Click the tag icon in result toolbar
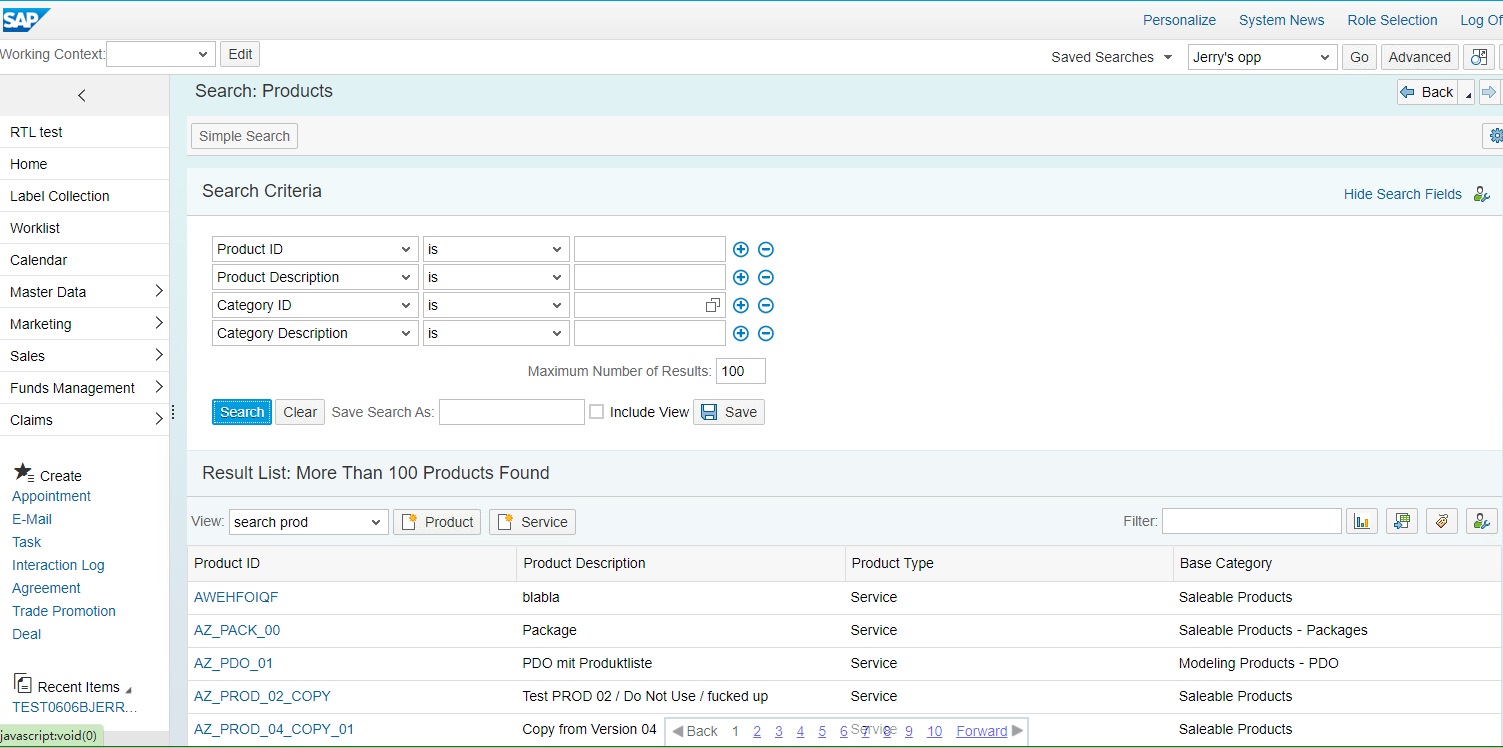 tap(1442, 521)
